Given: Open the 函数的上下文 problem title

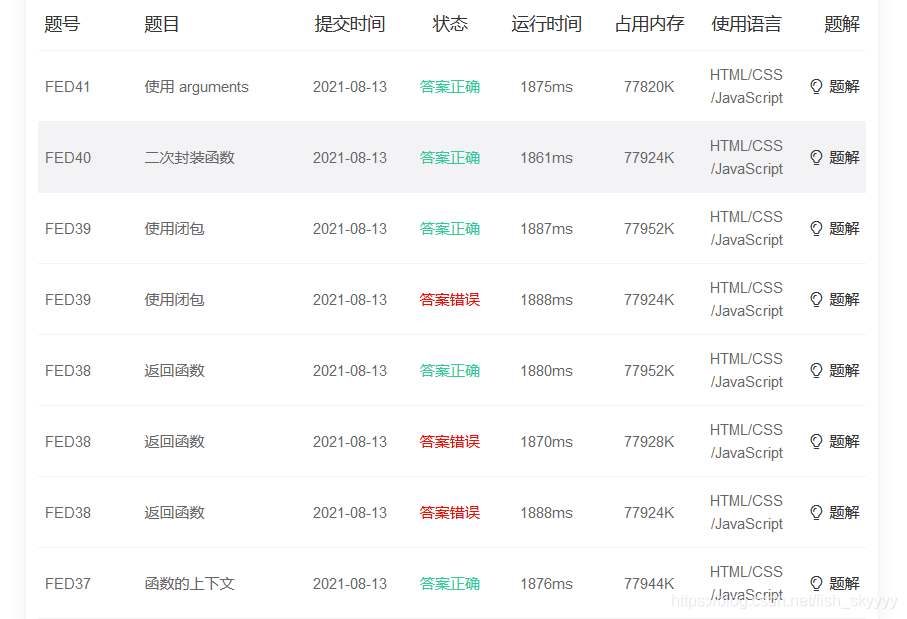Looking at the screenshot, I should (x=189, y=583).
